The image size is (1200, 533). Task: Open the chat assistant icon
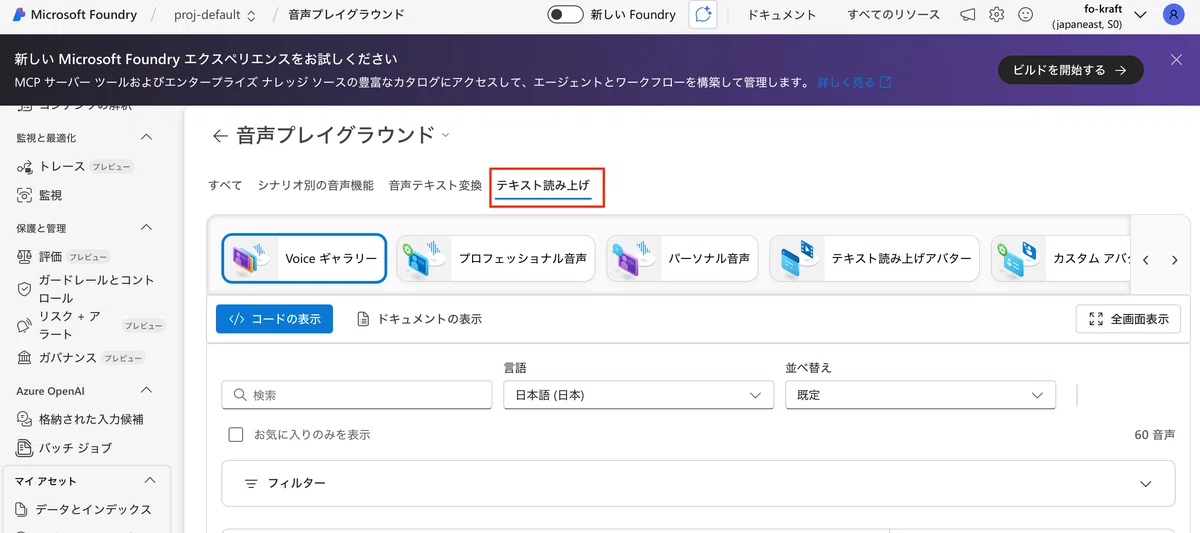(704, 14)
